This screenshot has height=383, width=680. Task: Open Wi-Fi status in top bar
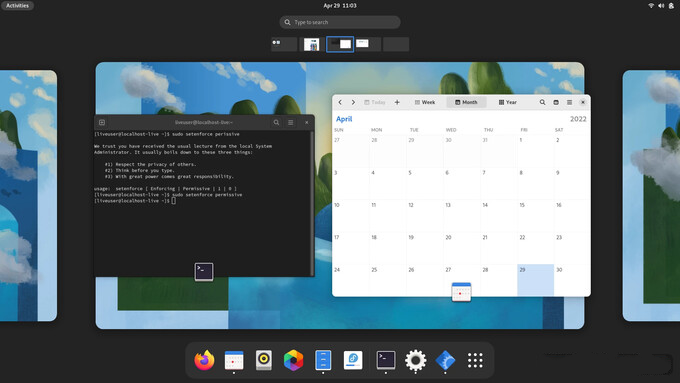tap(651, 6)
